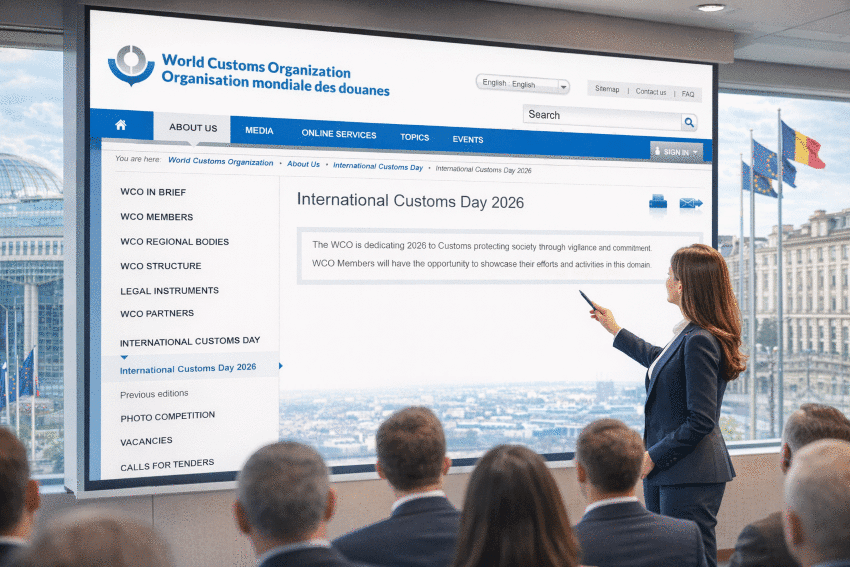Open Previous editions in the sidebar
The image size is (850, 567).
pos(154,394)
